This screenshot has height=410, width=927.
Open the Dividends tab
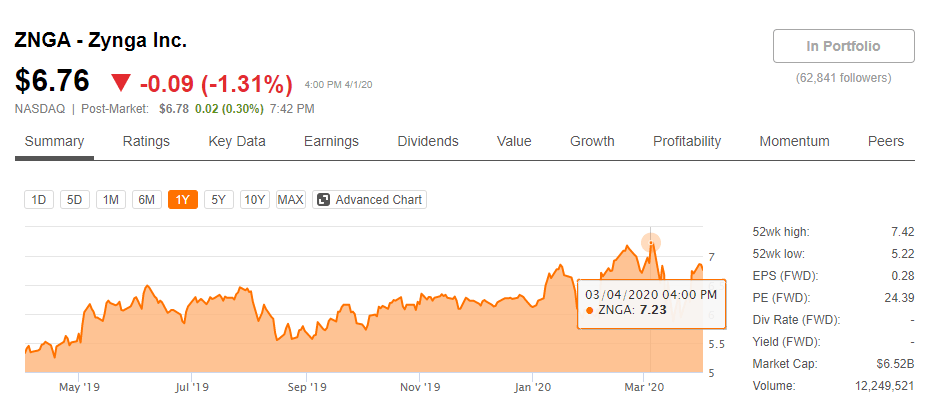pyautogui.click(x=428, y=142)
